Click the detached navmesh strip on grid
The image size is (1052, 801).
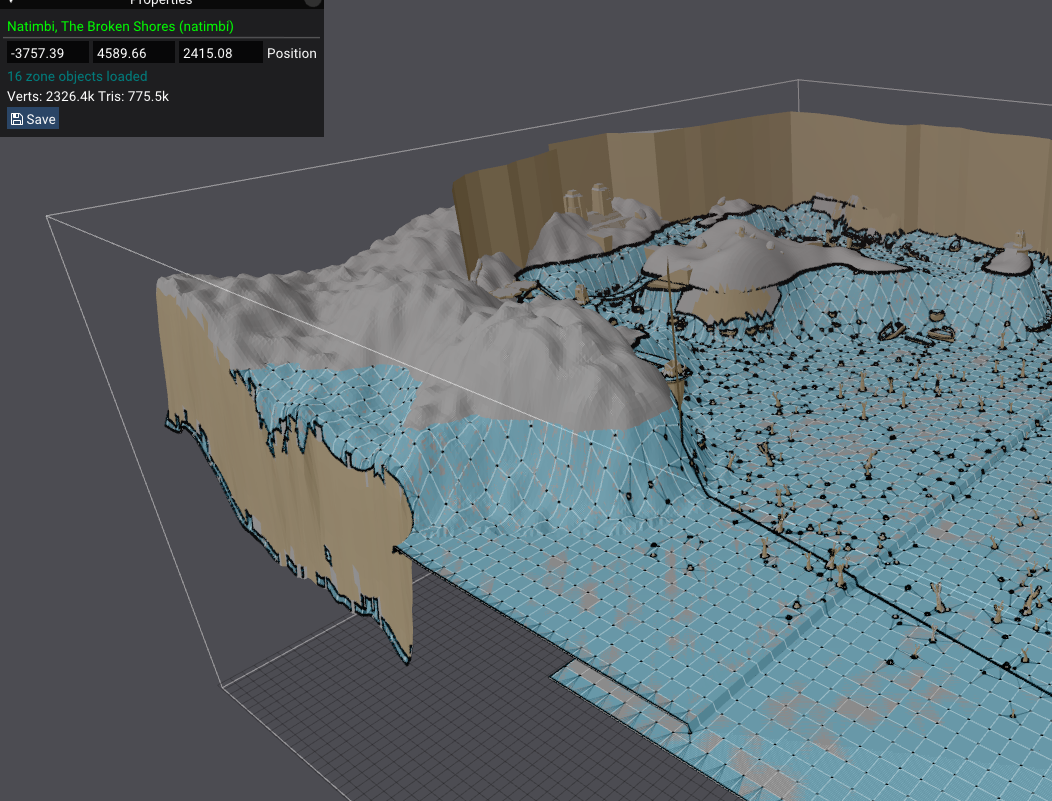tap(620, 690)
